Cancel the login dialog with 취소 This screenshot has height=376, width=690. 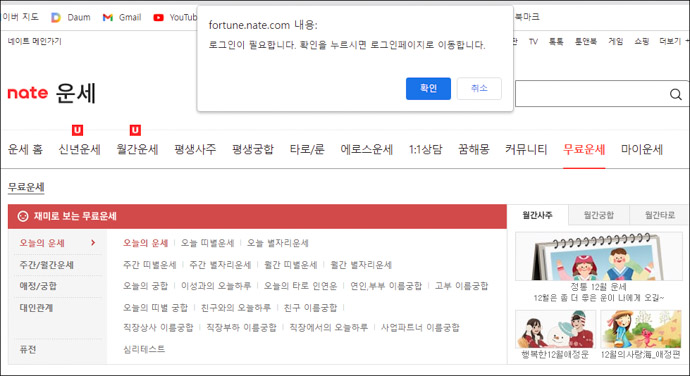(479, 88)
